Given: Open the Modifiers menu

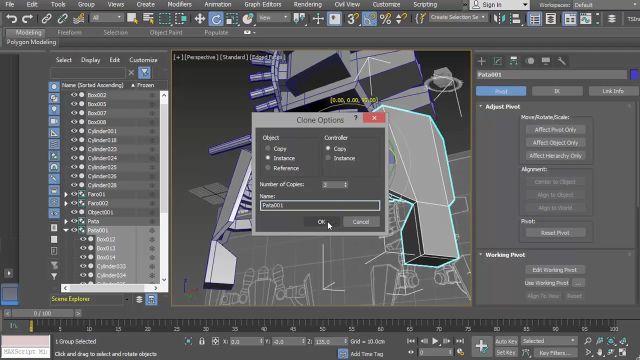Looking at the screenshot, I should coord(179,4).
